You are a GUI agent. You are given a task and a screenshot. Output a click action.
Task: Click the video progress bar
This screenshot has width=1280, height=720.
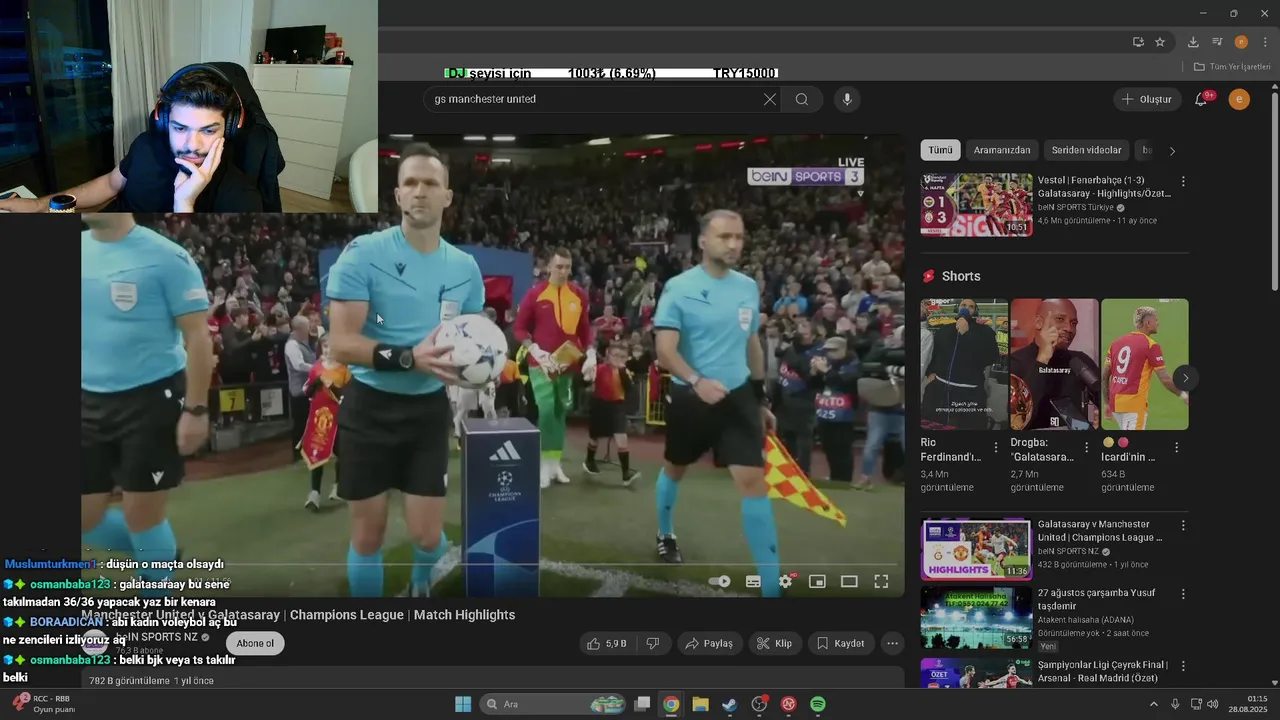tap(493, 565)
